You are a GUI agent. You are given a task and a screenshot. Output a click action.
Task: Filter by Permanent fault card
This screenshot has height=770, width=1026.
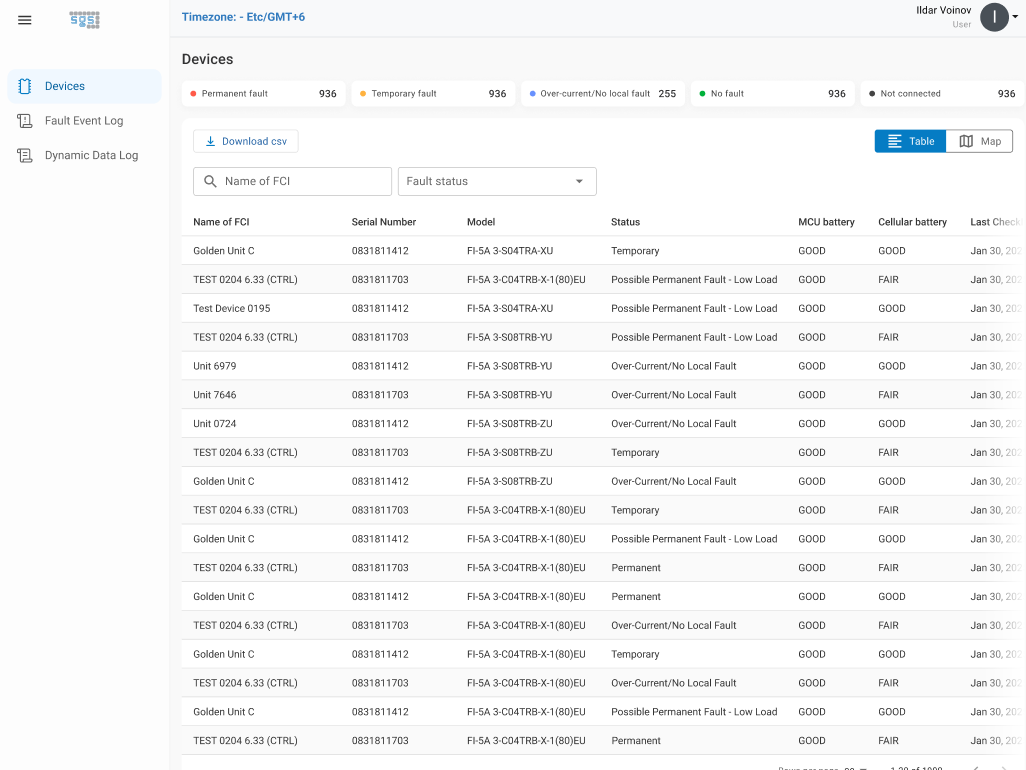264,94
